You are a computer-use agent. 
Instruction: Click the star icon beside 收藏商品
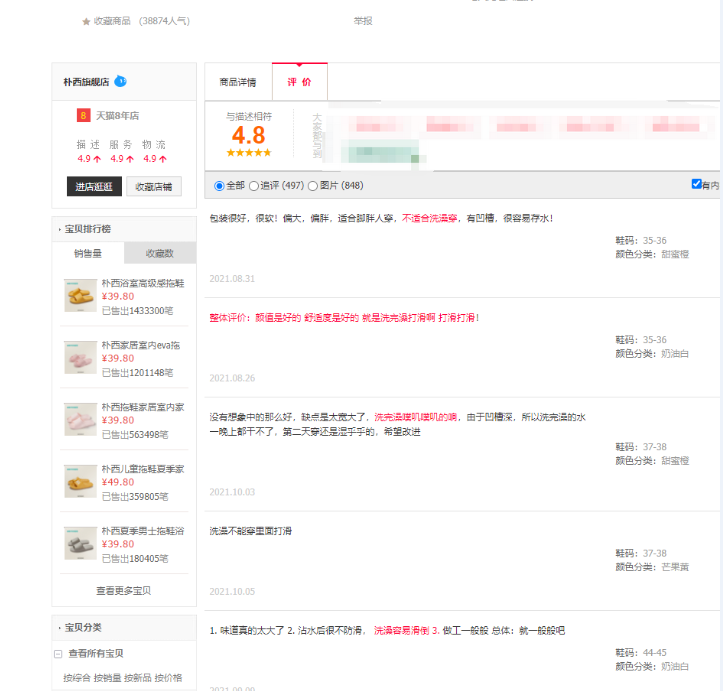86,22
